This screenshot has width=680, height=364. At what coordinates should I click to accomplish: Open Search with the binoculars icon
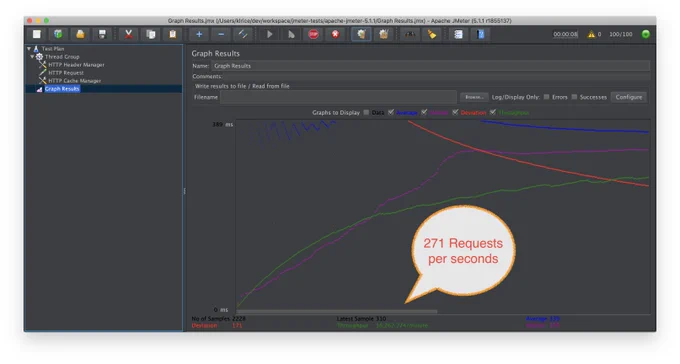coord(410,34)
